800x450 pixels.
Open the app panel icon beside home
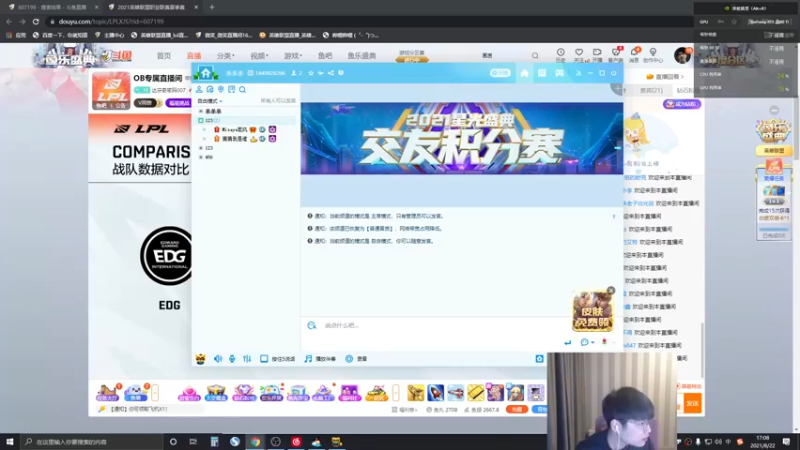click(x=542, y=73)
